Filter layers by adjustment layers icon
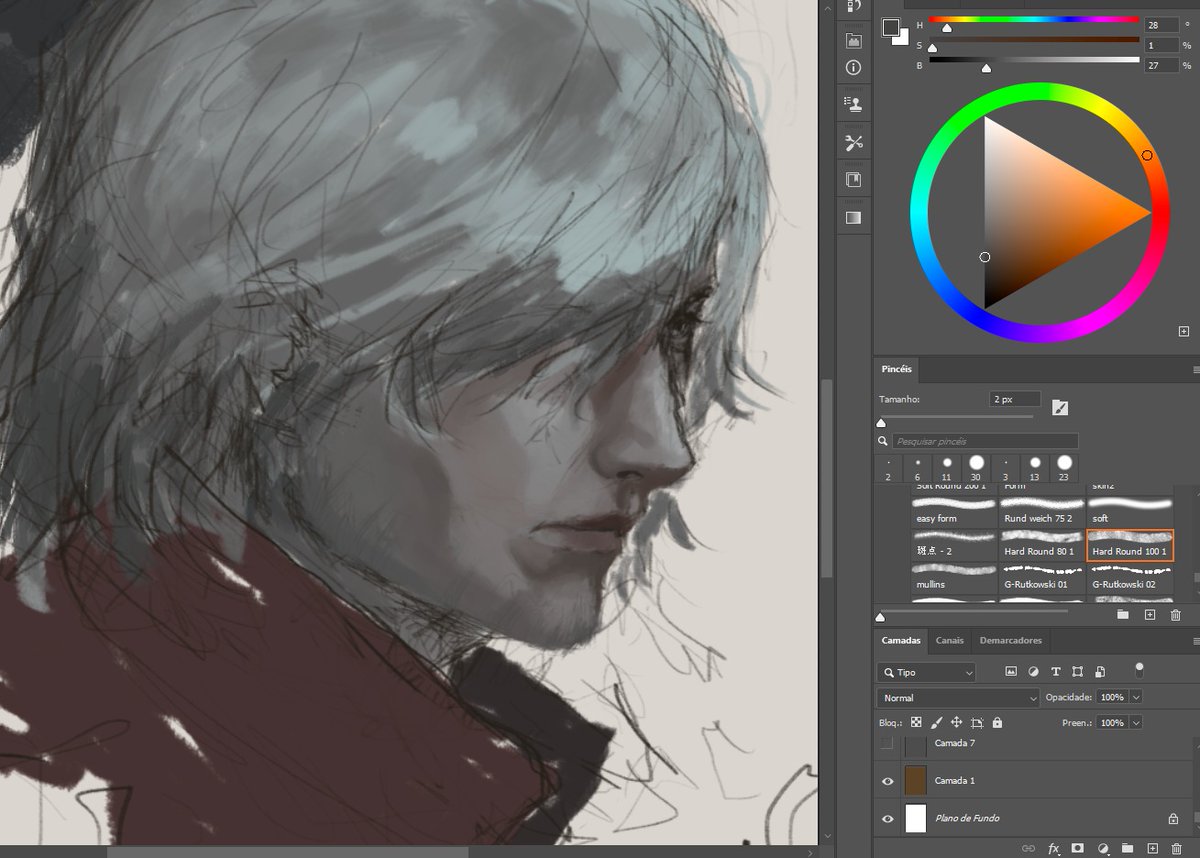The width and height of the screenshot is (1200, 858). 1033,672
